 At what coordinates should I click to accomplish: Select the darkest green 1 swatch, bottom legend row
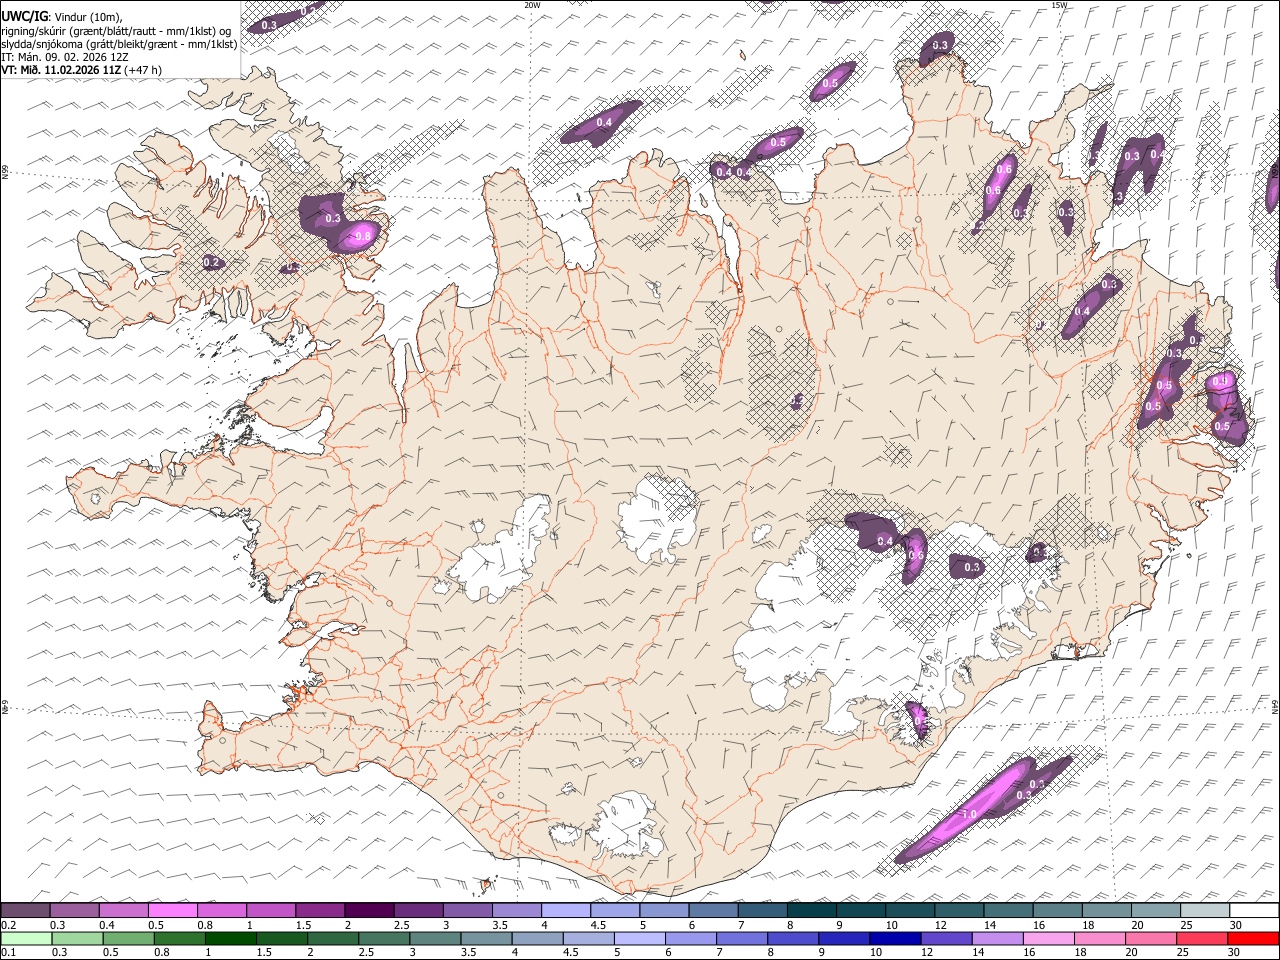(231, 938)
